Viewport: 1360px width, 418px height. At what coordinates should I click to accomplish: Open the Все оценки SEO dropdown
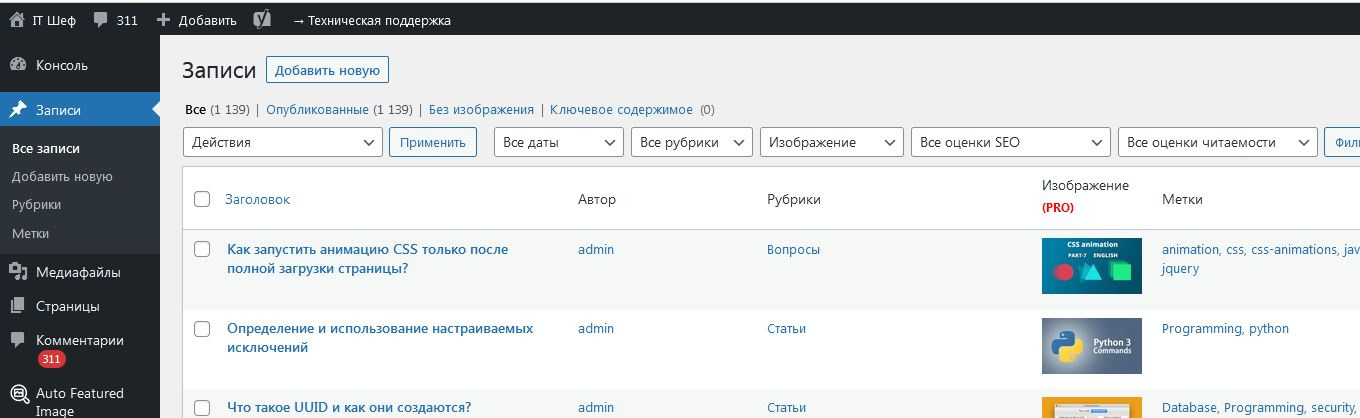(x=1010, y=142)
